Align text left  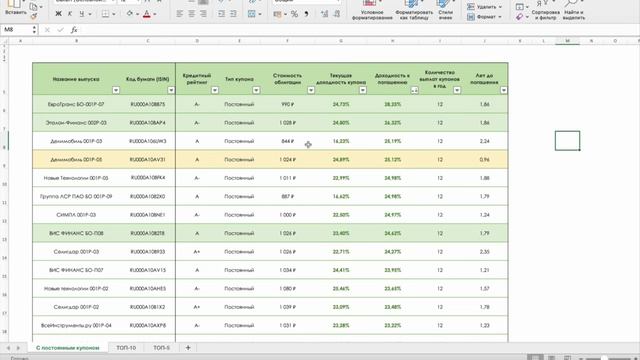pos(180,14)
